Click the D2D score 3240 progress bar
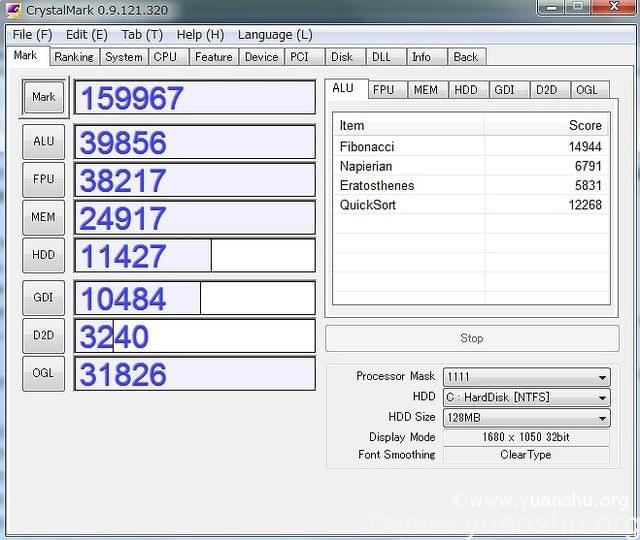This screenshot has width=640, height=540. 195,336
